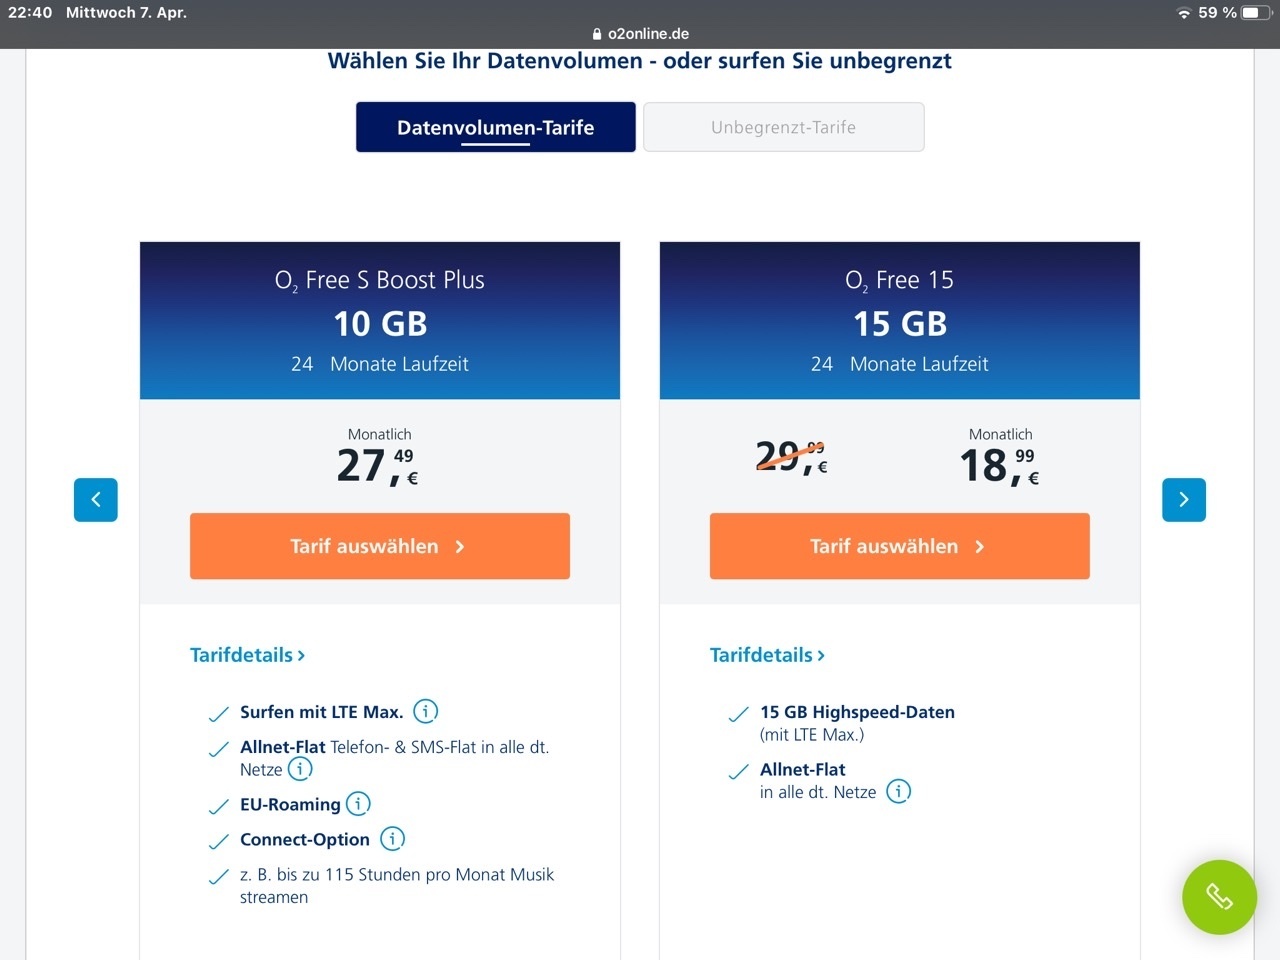The width and height of the screenshot is (1280, 960).
Task: Tap the date 'Mittwoch 7. Apr.'
Action: 126,13
